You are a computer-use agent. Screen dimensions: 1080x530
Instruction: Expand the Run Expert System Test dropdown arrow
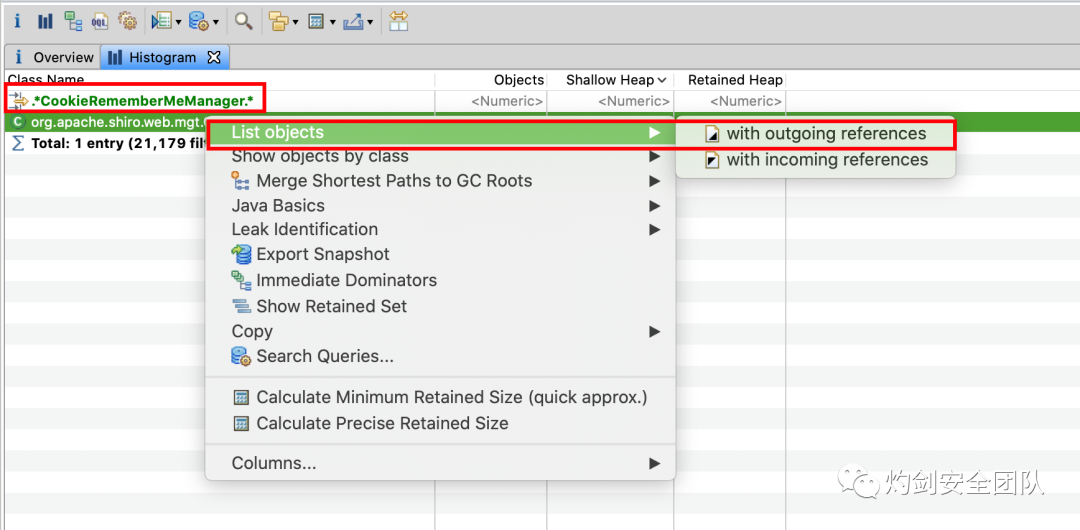coord(178,23)
